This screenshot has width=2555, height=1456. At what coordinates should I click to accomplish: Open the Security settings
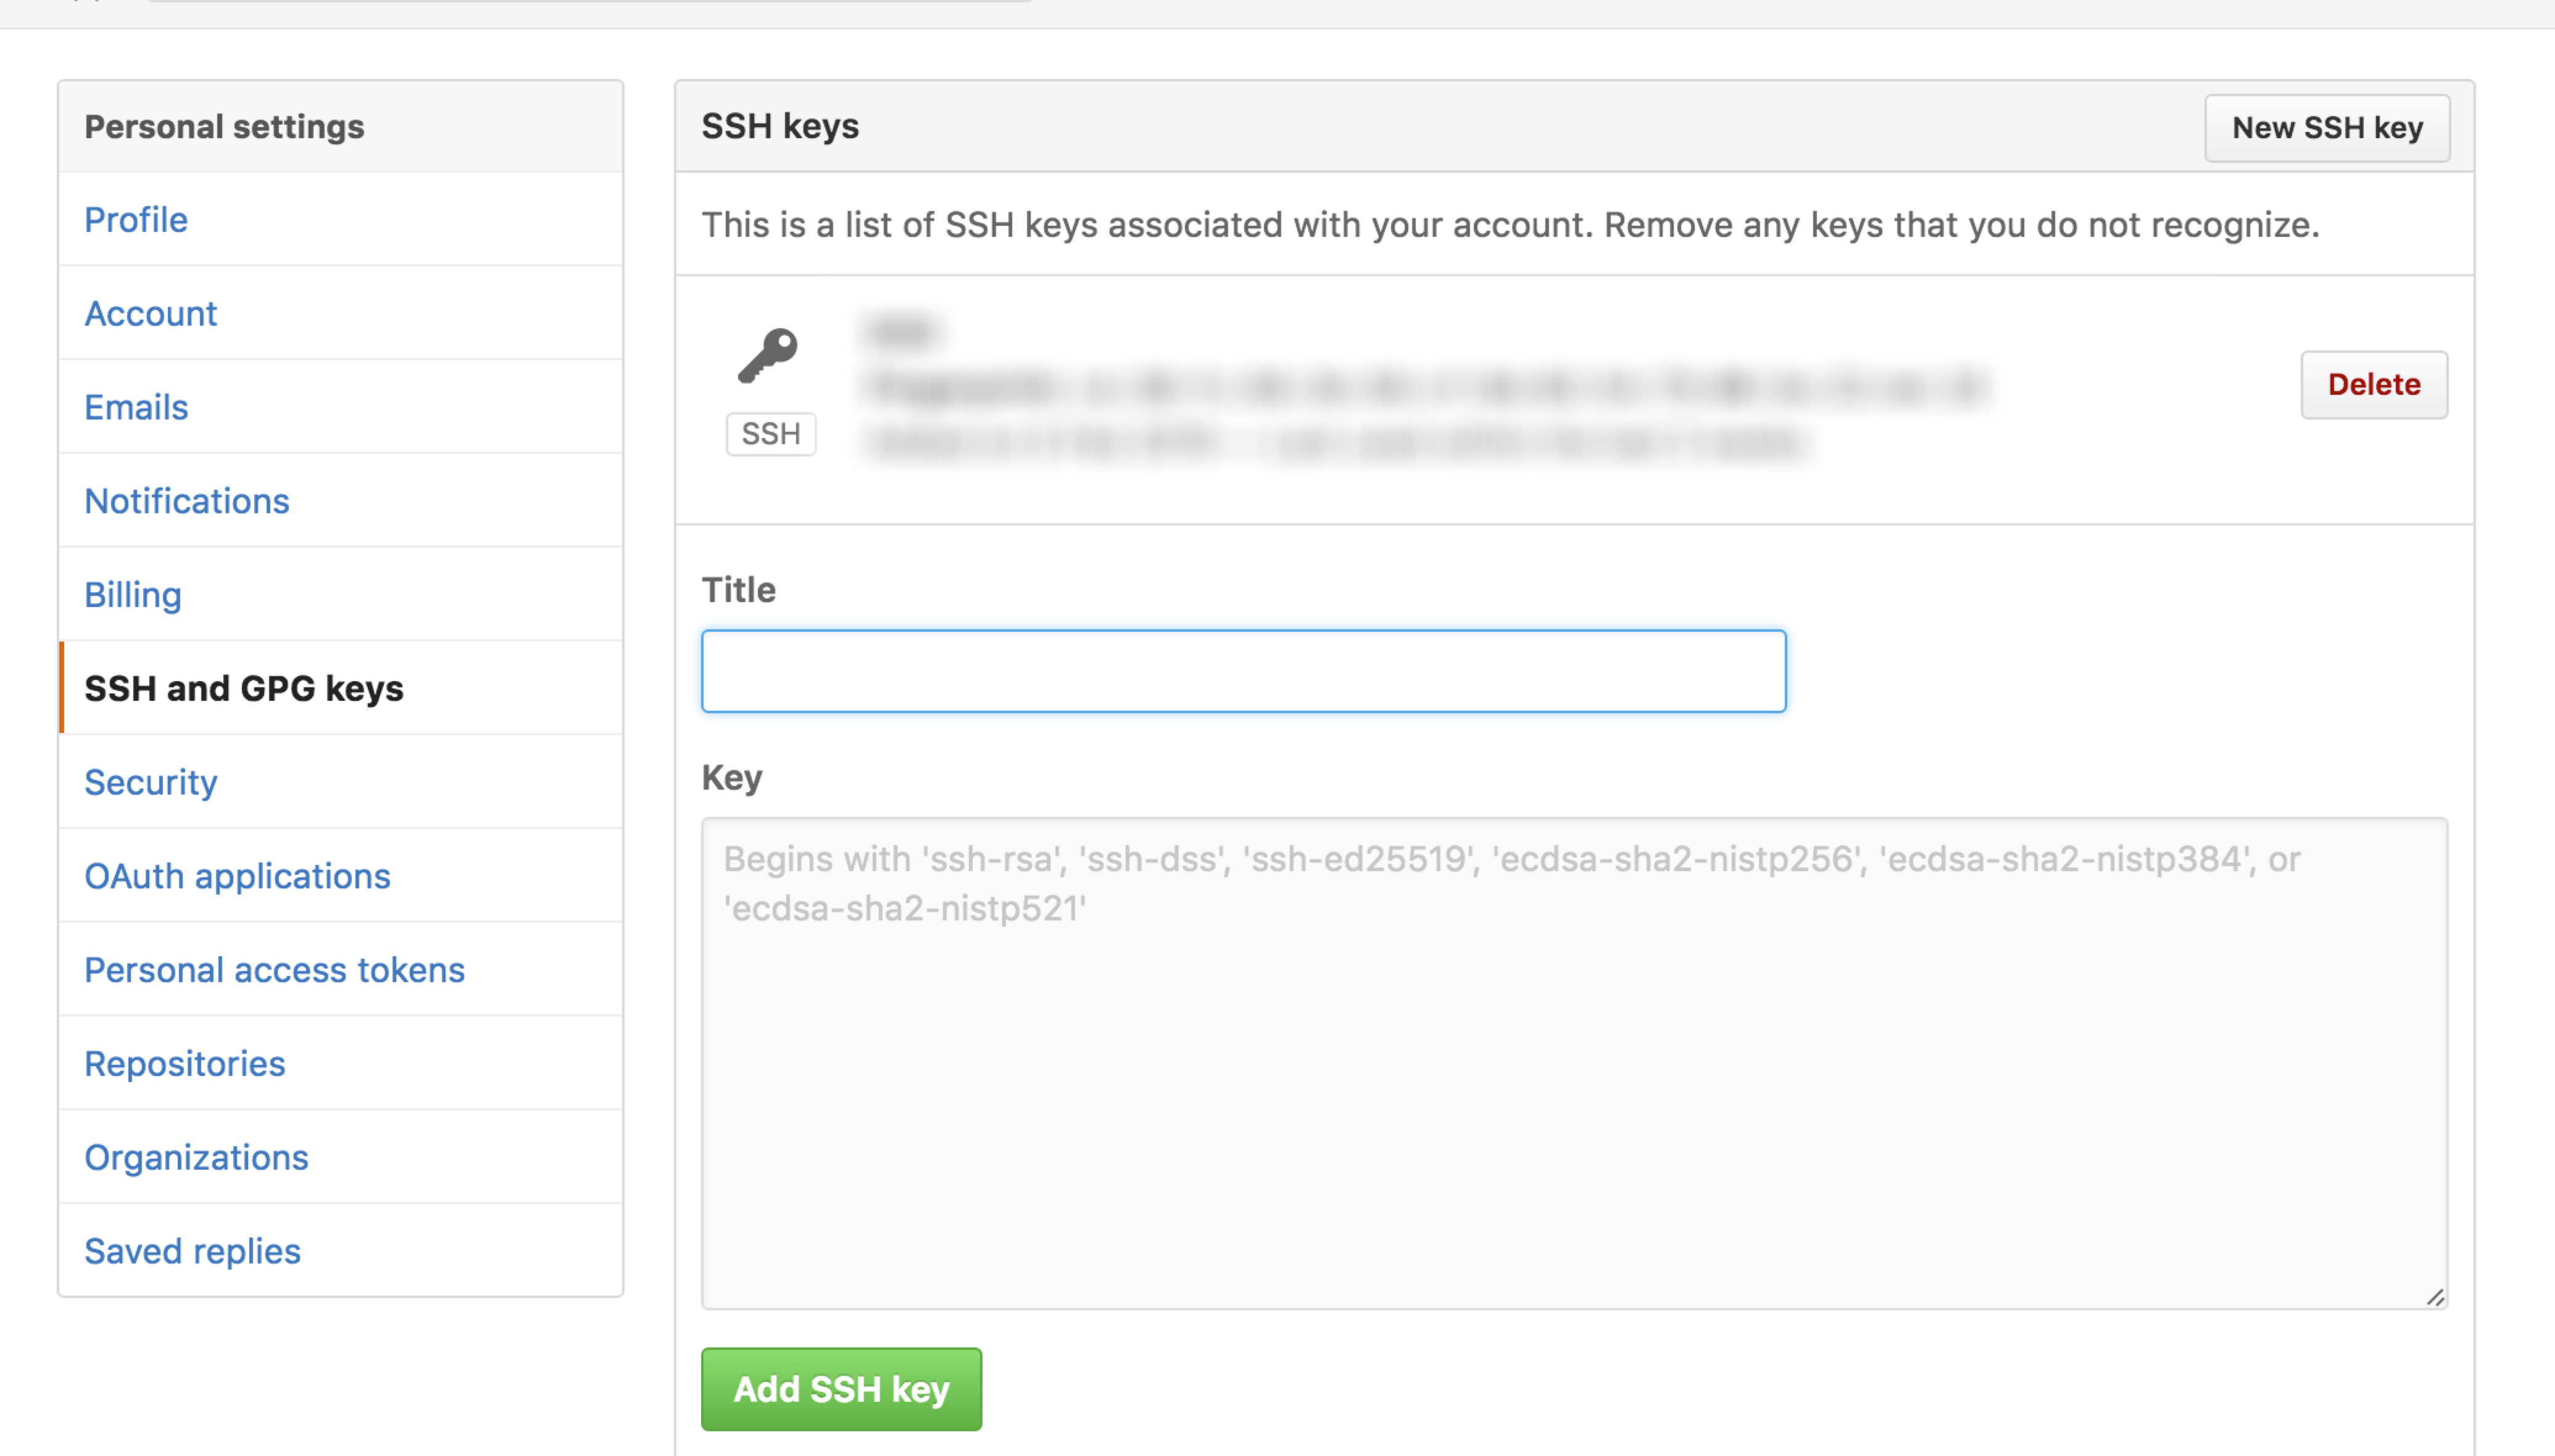pos(150,782)
